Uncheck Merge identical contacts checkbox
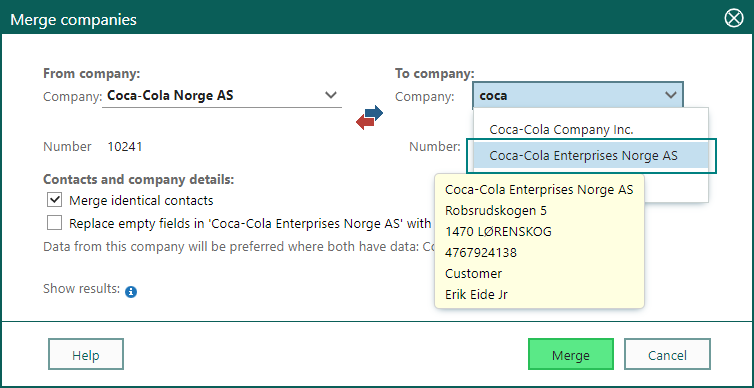Viewport: 754px width, 388px height. (x=54, y=200)
